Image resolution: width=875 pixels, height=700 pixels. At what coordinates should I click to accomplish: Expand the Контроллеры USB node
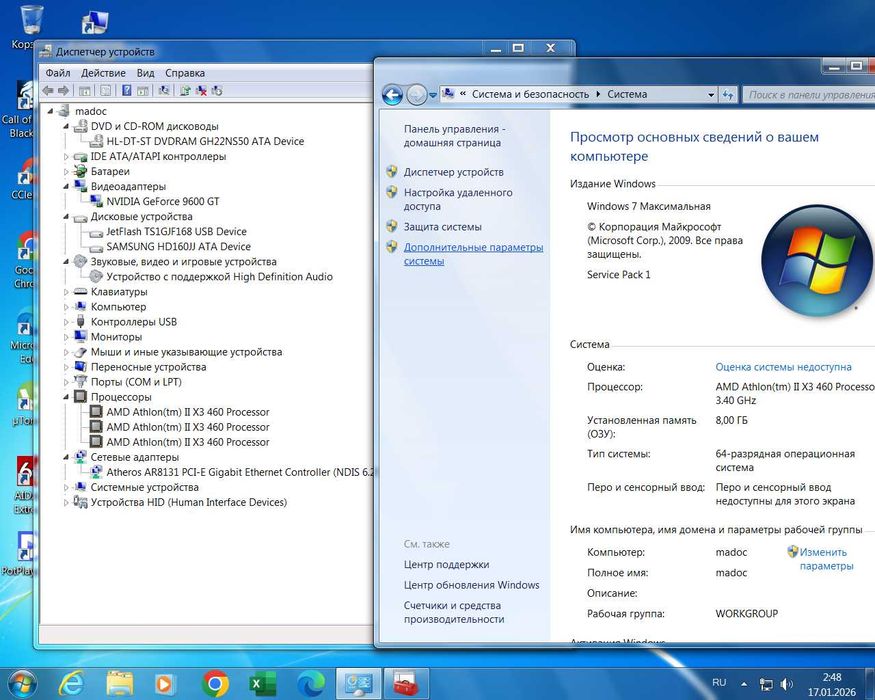point(66,322)
